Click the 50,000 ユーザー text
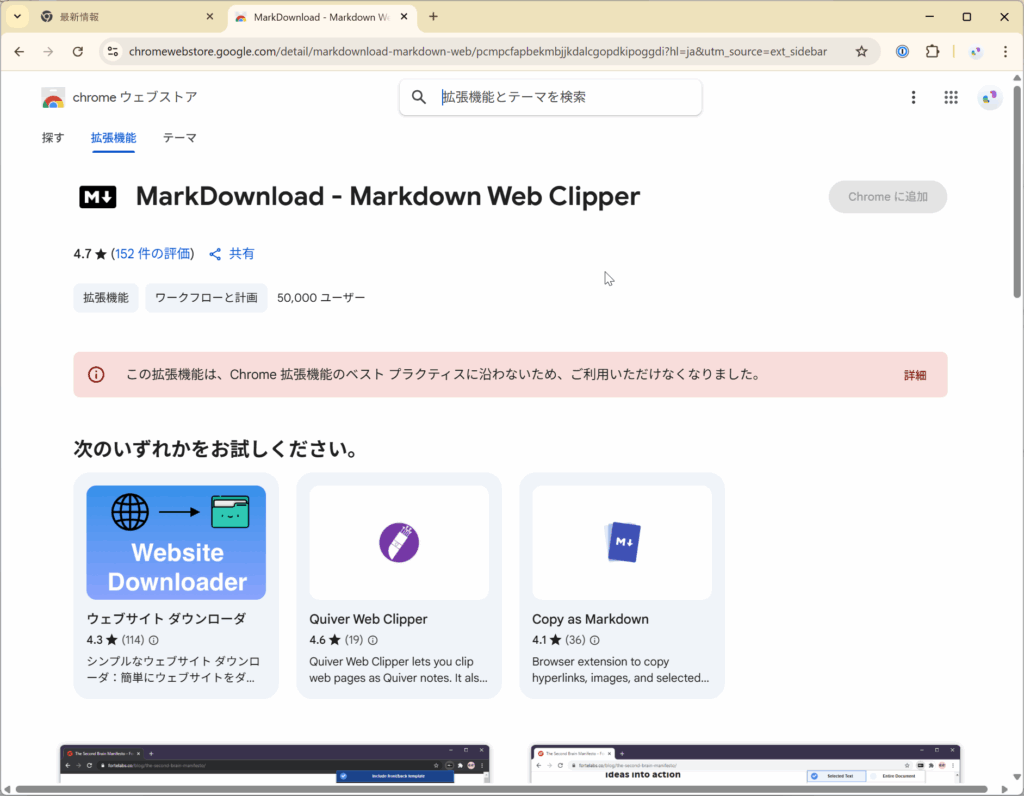The width and height of the screenshot is (1024, 796). tap(321, 298)
